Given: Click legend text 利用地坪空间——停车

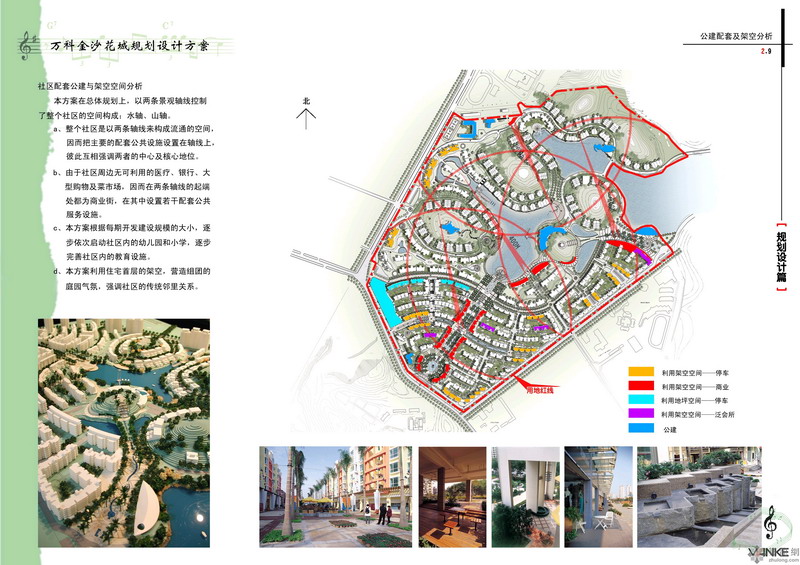Looking at the screenshot, I should [695, 401].
